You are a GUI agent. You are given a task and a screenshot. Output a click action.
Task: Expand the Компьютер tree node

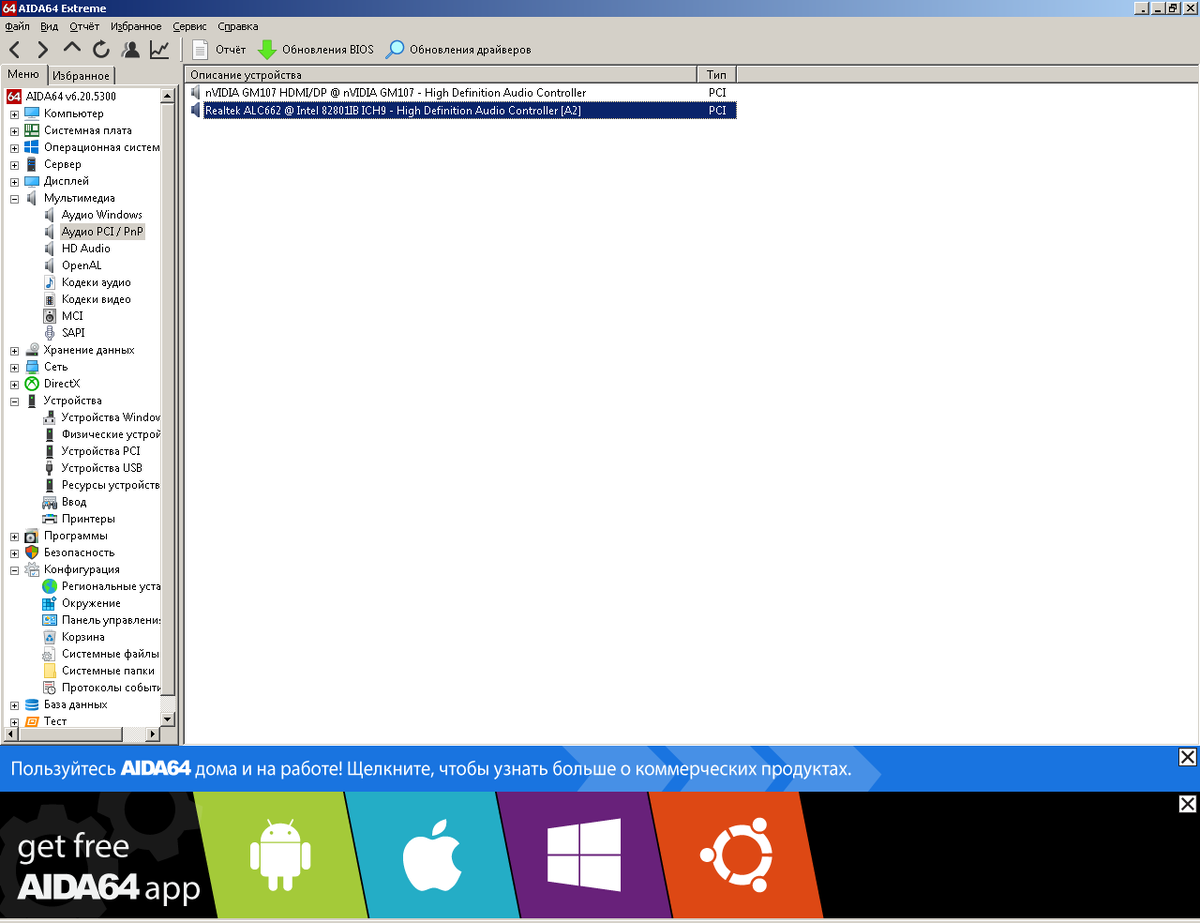point(15,114)
